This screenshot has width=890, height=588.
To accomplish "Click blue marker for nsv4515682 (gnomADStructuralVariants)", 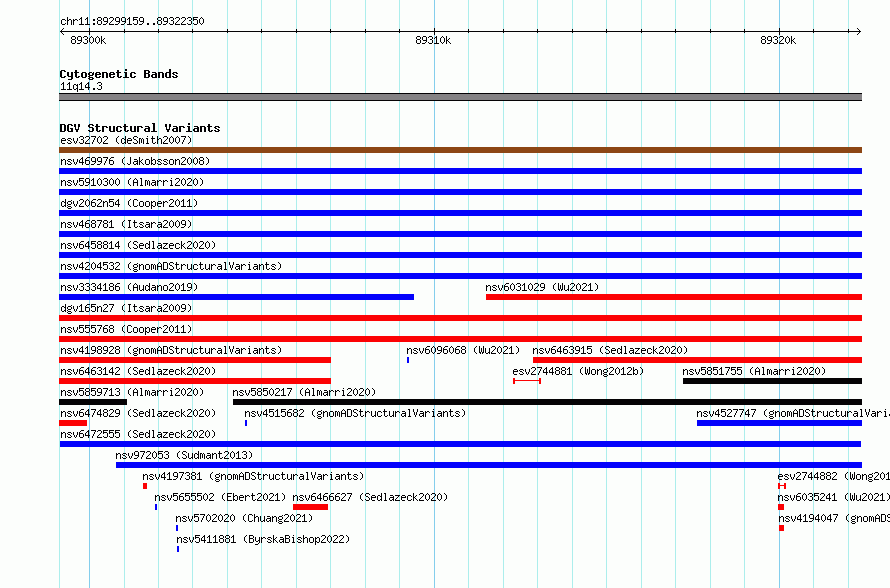I will [246, 423].
